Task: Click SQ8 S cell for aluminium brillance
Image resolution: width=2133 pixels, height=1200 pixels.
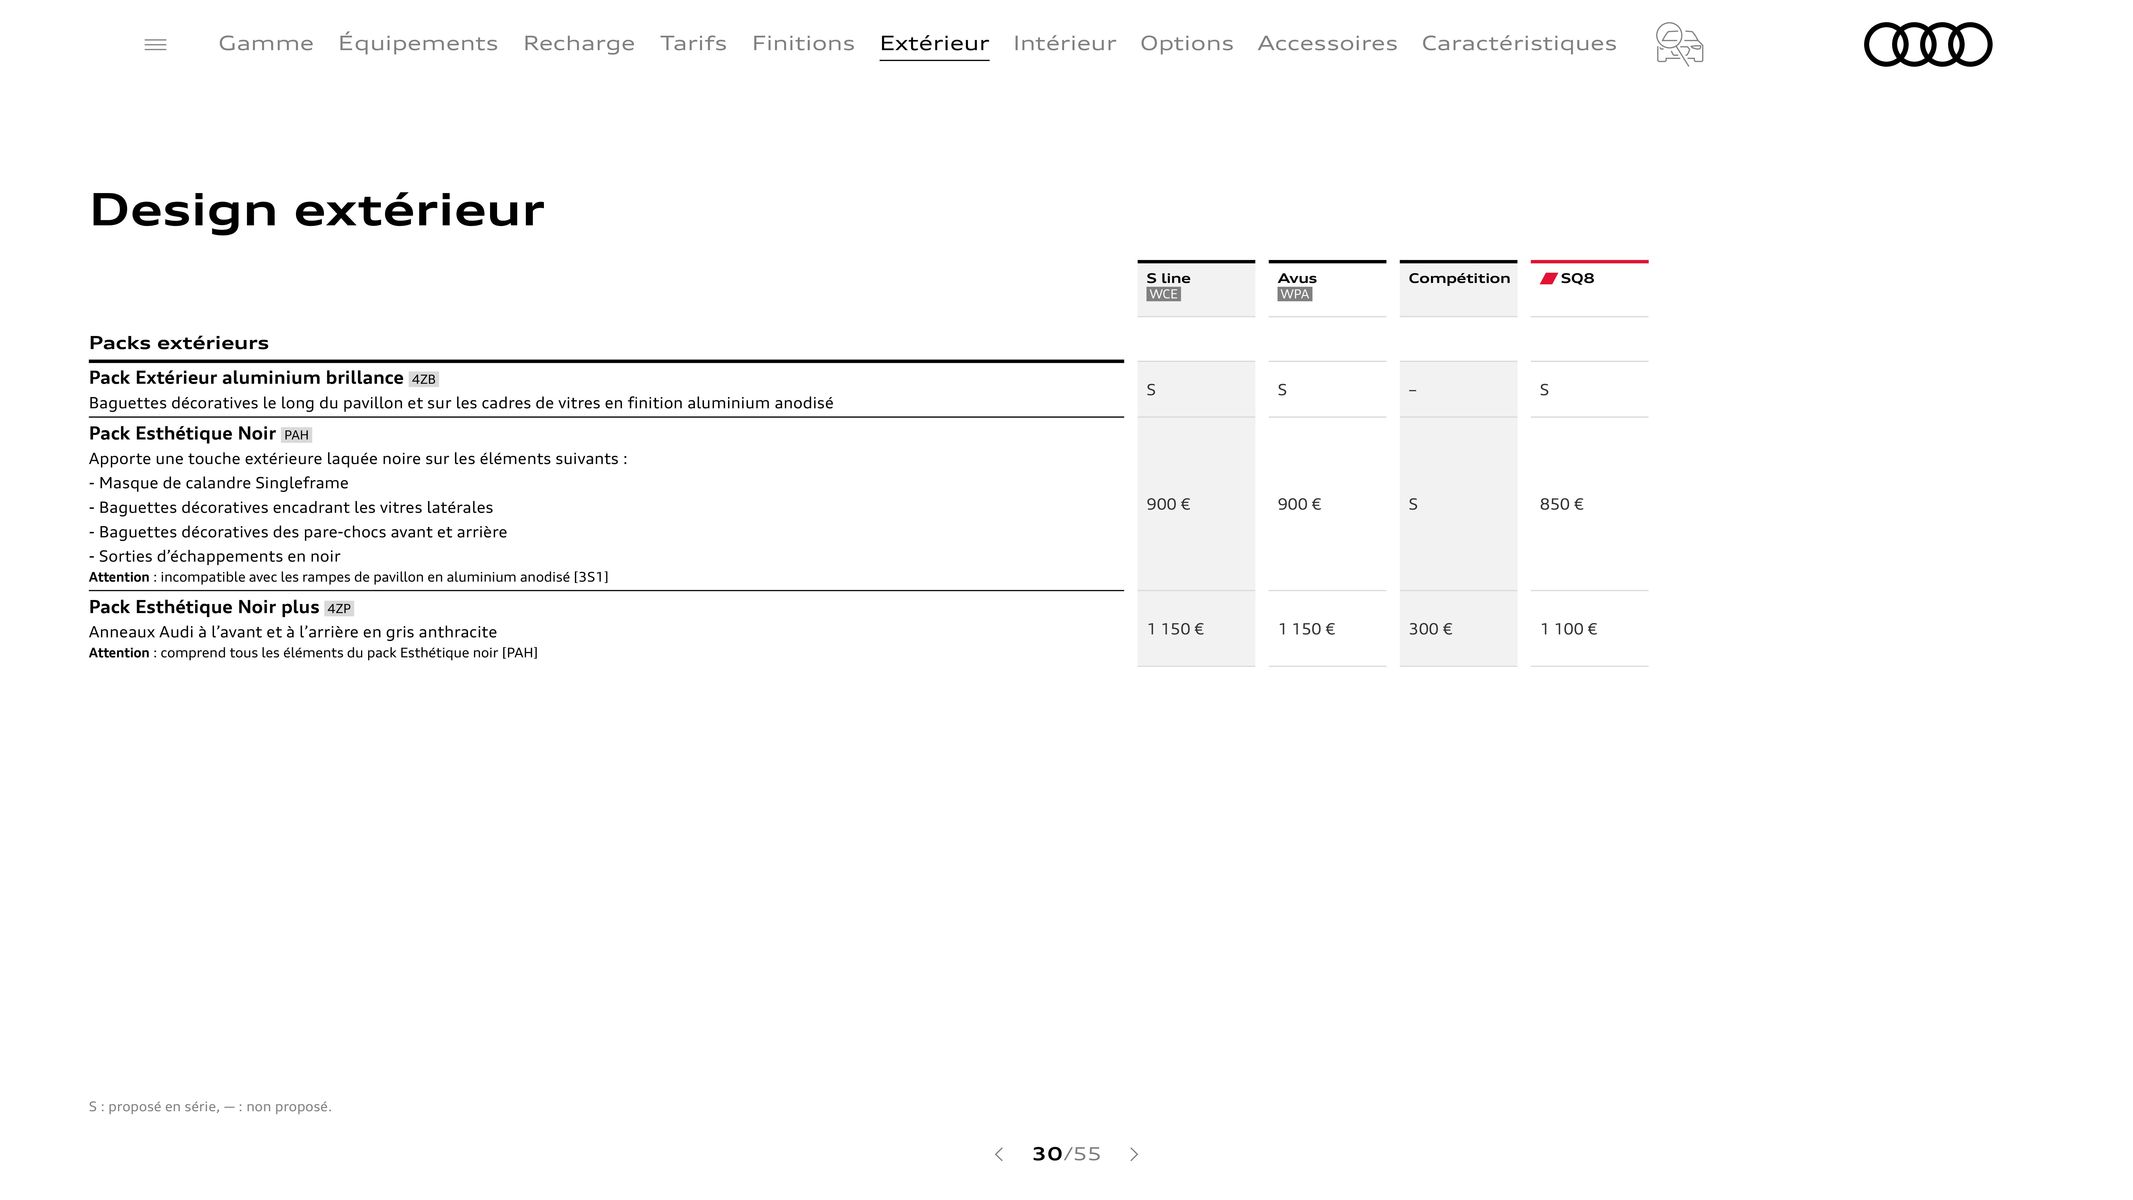Action: (1544, 390)
